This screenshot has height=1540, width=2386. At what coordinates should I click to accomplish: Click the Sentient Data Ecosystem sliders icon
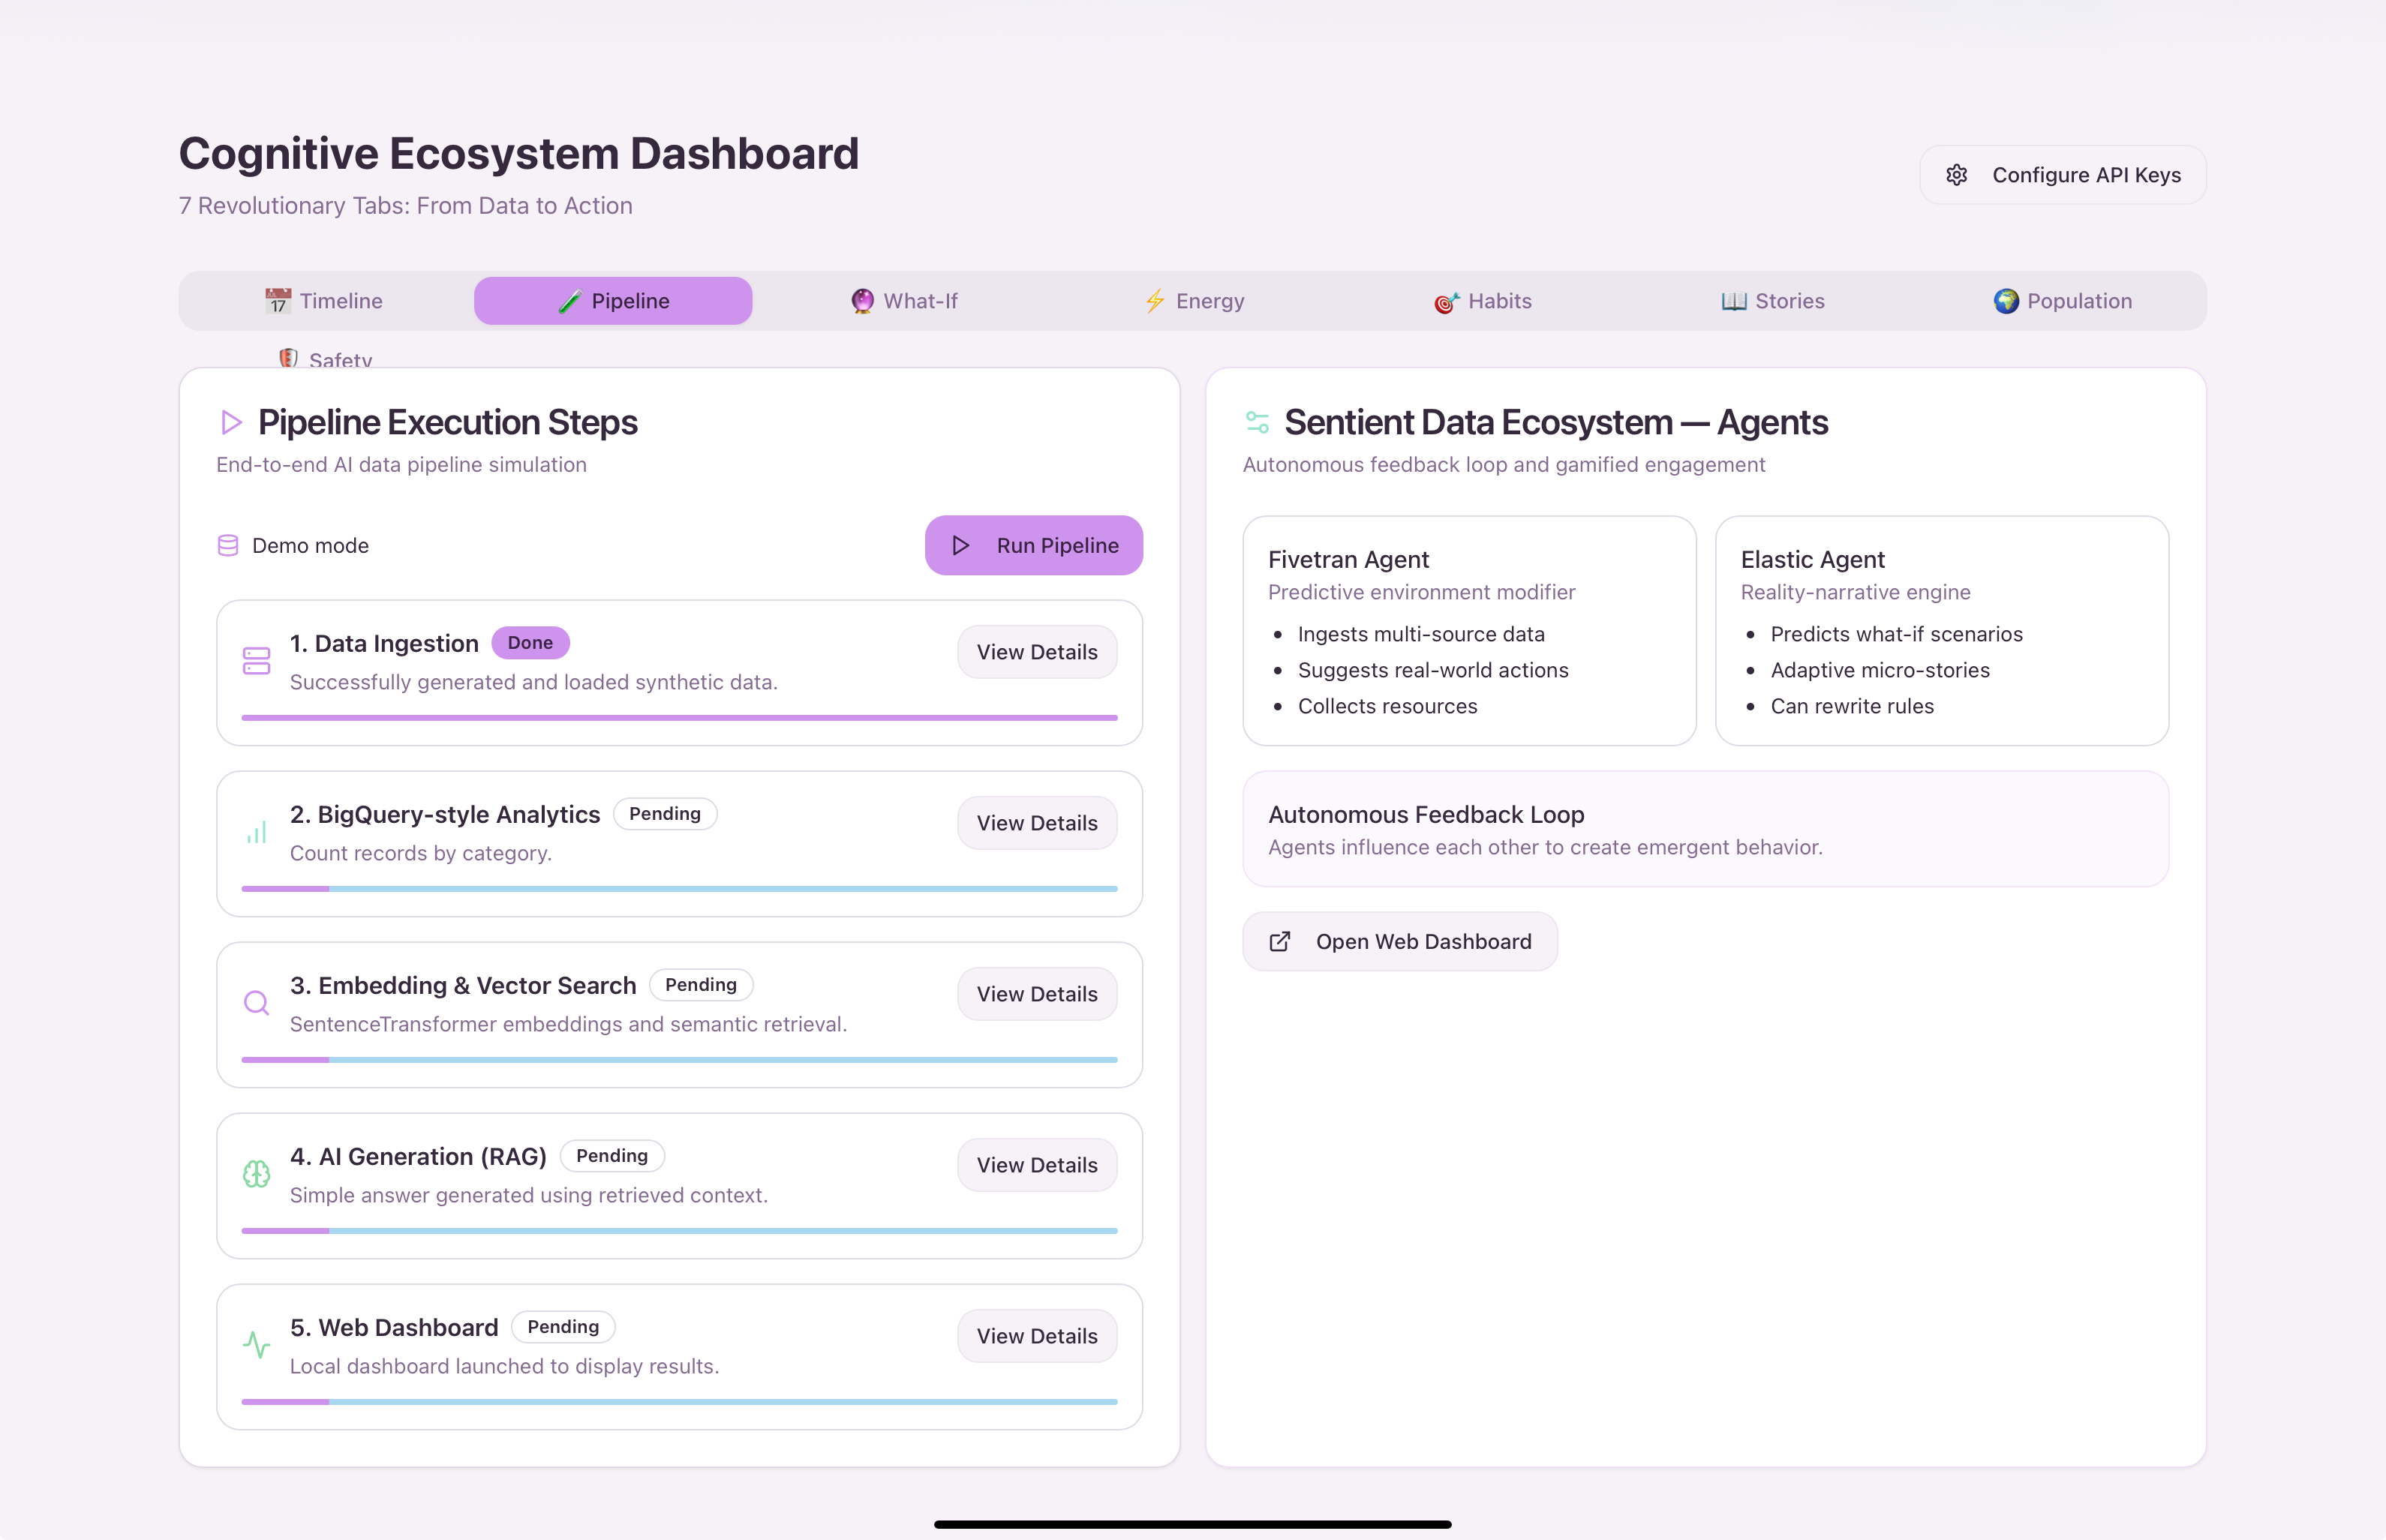click(x=1257, y=423)
